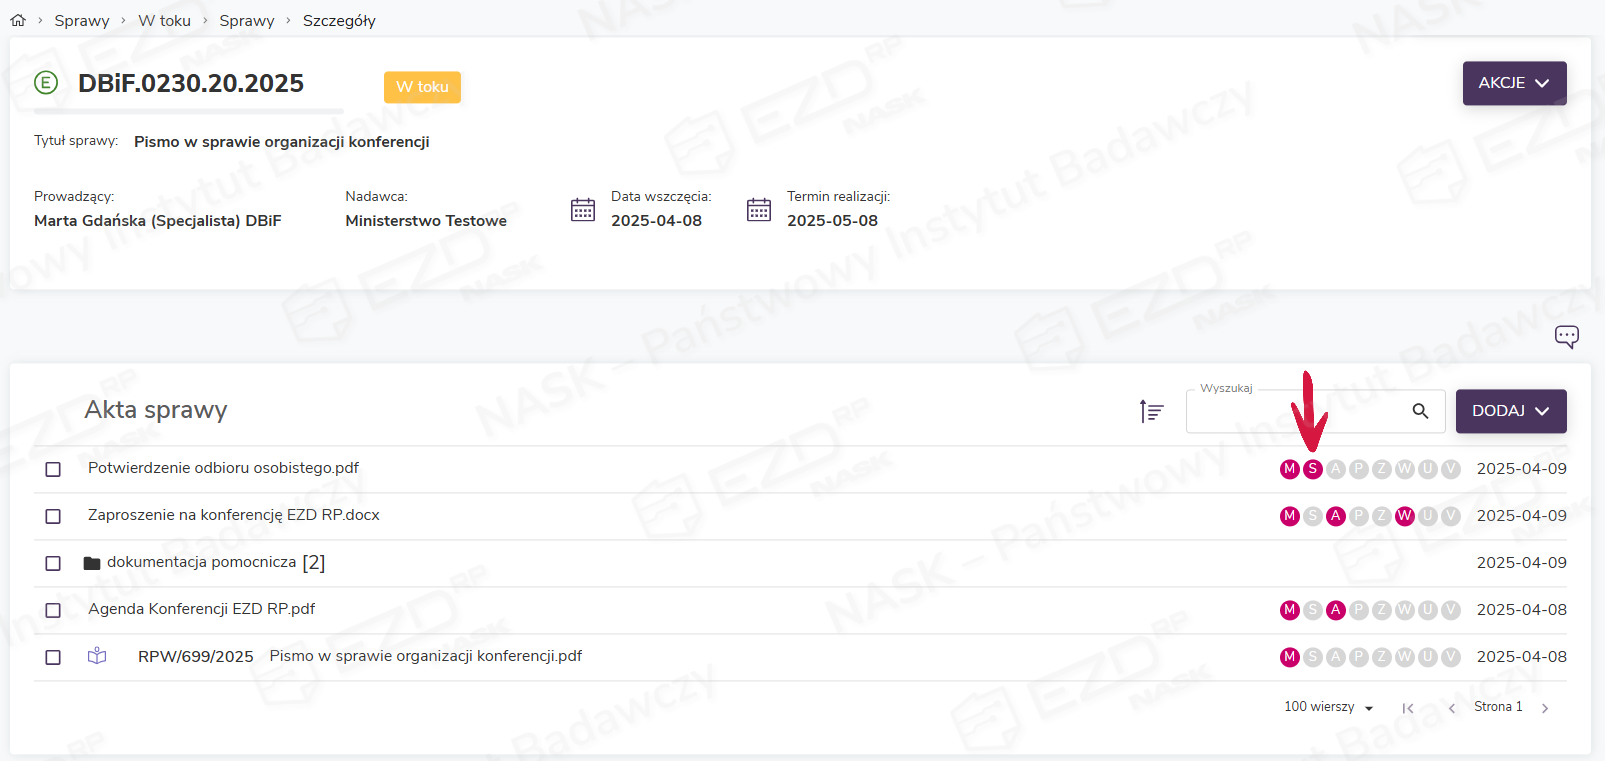The width and height of the screenshot is (1605, 761).
Task: Click the sort order icon in Akta sprawy
Action: coord(1151,411)
